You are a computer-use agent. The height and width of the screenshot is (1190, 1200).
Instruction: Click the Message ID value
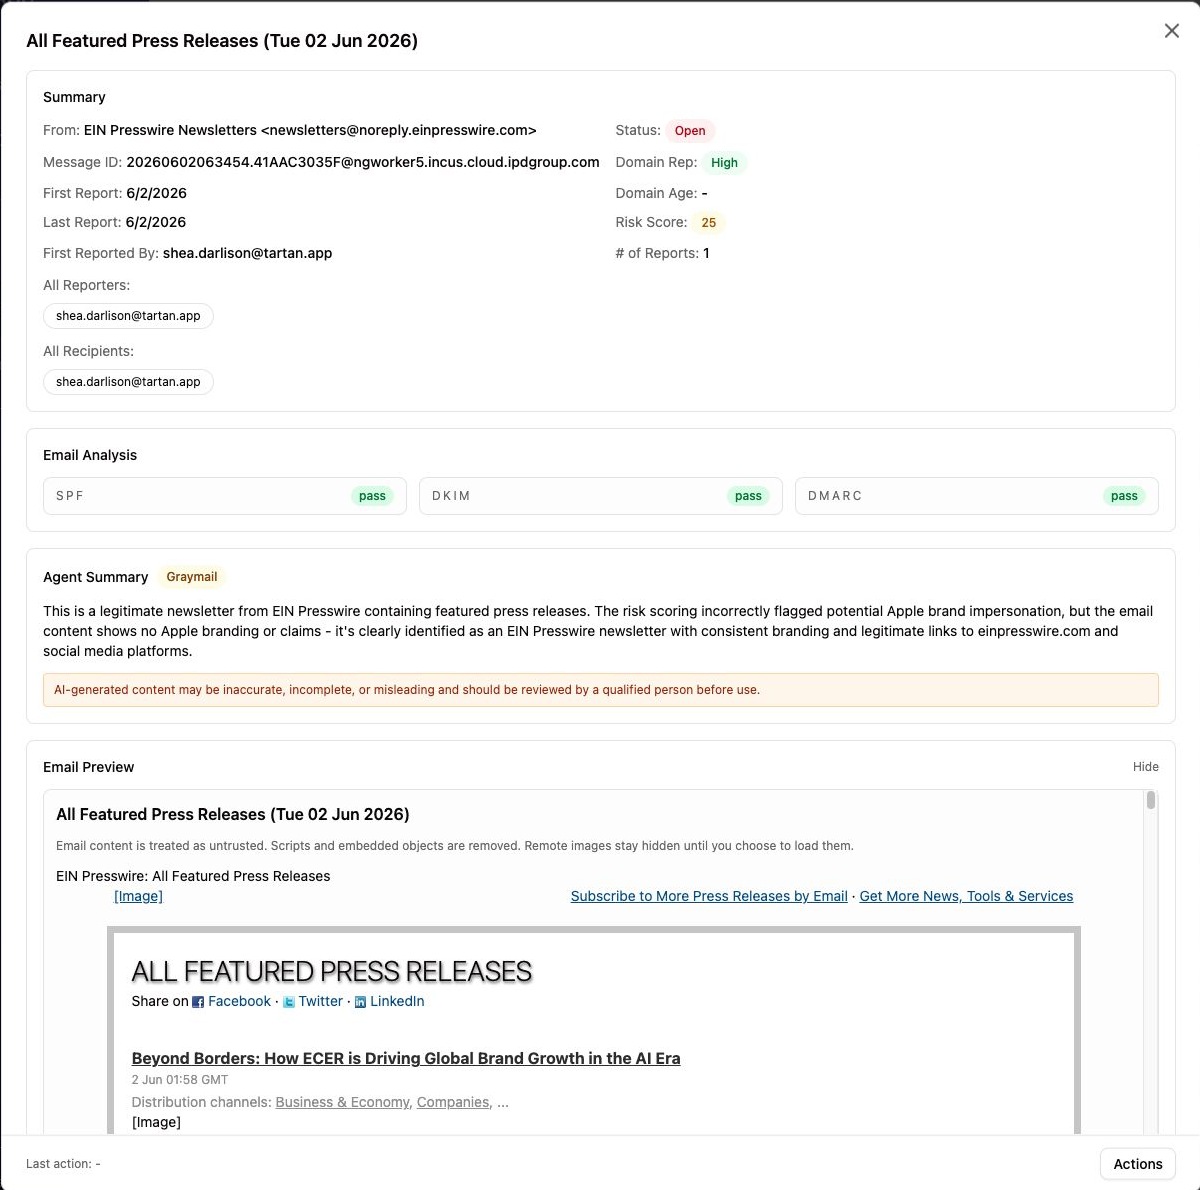click(x=363, y=162)
